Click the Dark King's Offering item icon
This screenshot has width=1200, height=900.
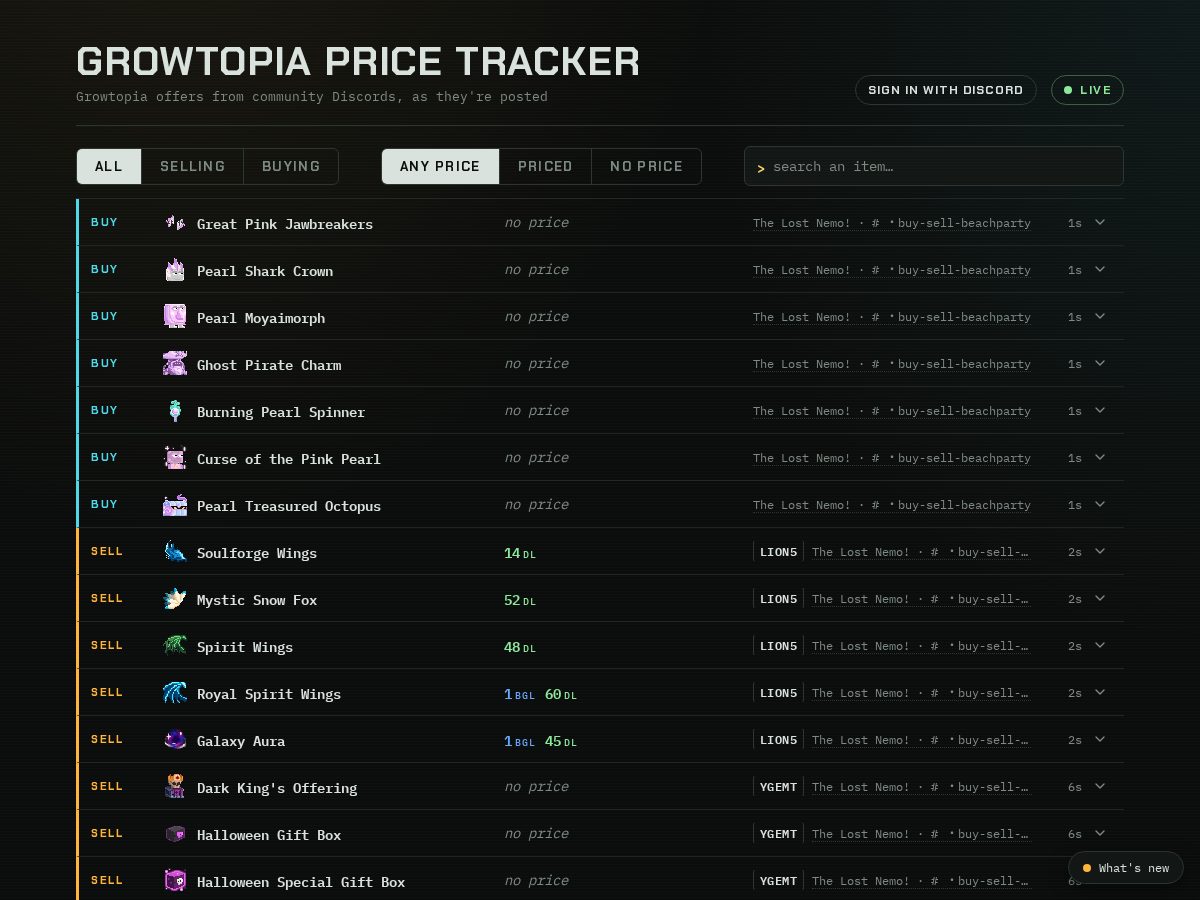click(x=175, y=787)
